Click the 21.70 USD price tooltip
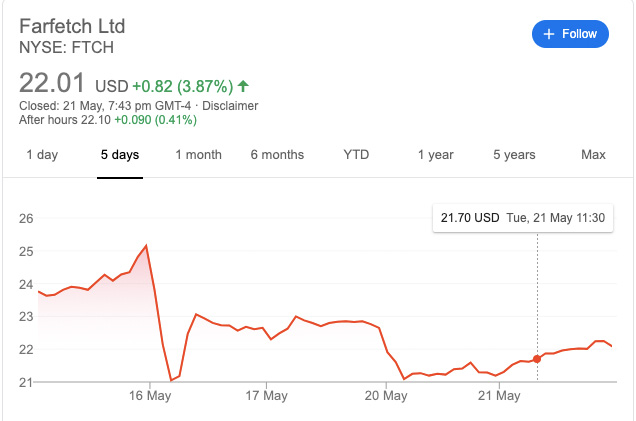This screenshot has height=421, width=636. (x=523, y=217)
